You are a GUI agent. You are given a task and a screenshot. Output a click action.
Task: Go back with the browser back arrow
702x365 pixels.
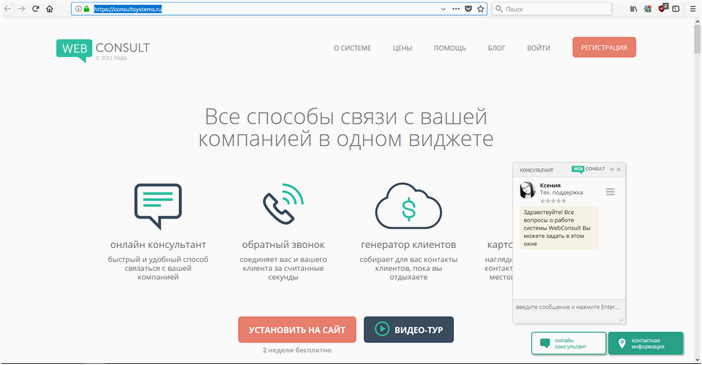click(x=8, y=9)
